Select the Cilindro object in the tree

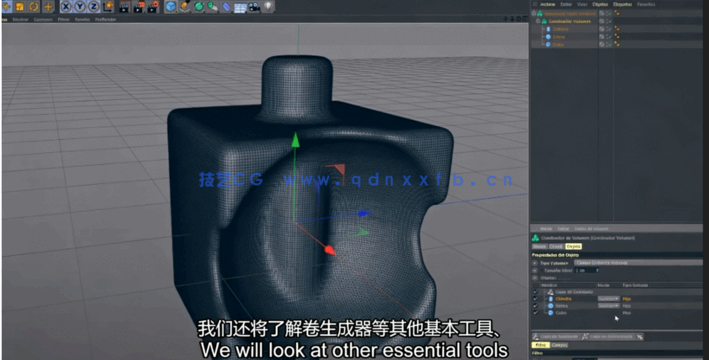click(561, 29)
